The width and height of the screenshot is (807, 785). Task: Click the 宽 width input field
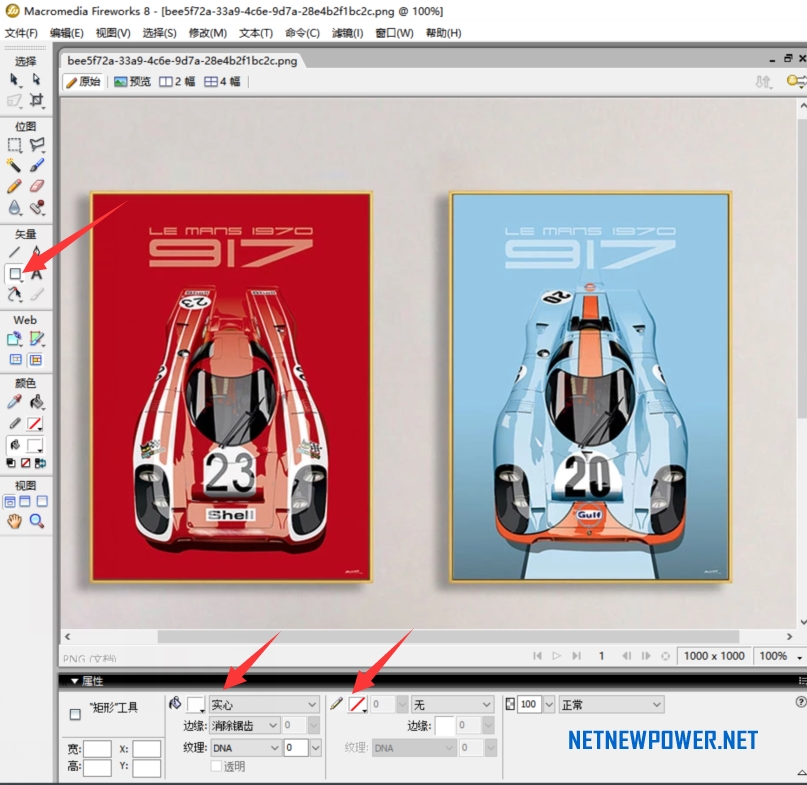97,748
